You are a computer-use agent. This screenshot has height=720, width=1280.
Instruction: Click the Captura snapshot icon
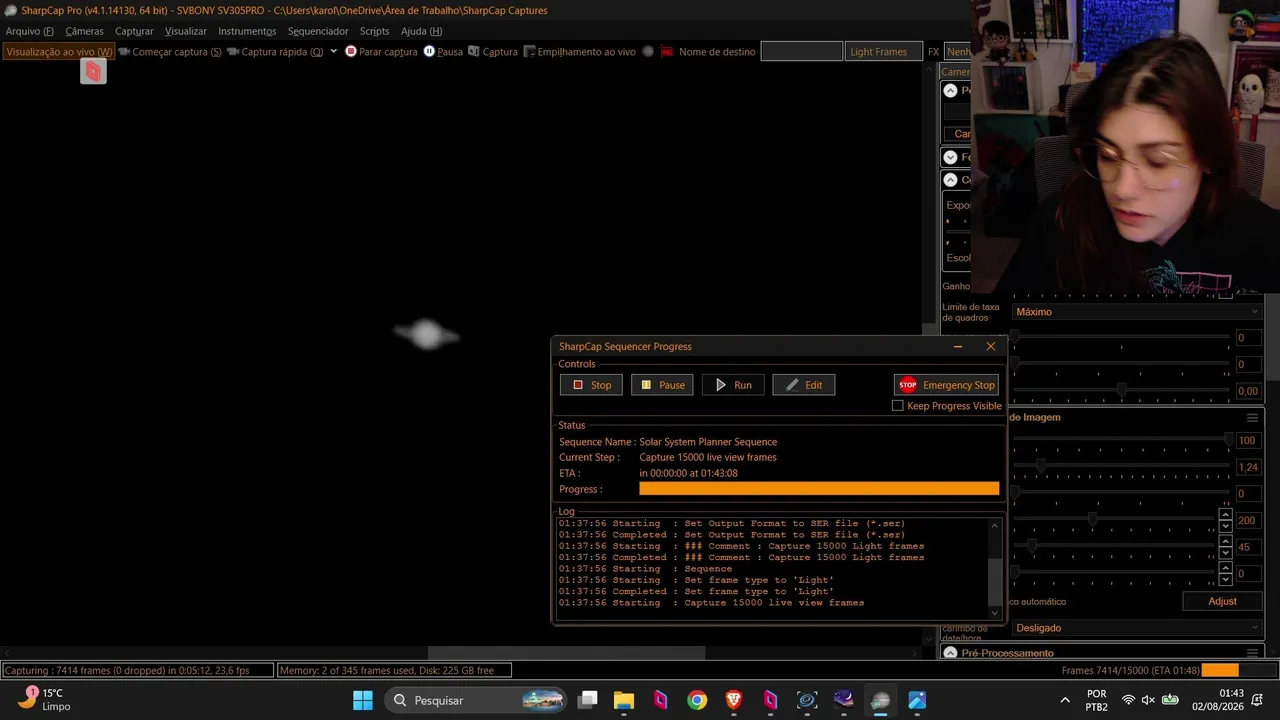(474, 51)
